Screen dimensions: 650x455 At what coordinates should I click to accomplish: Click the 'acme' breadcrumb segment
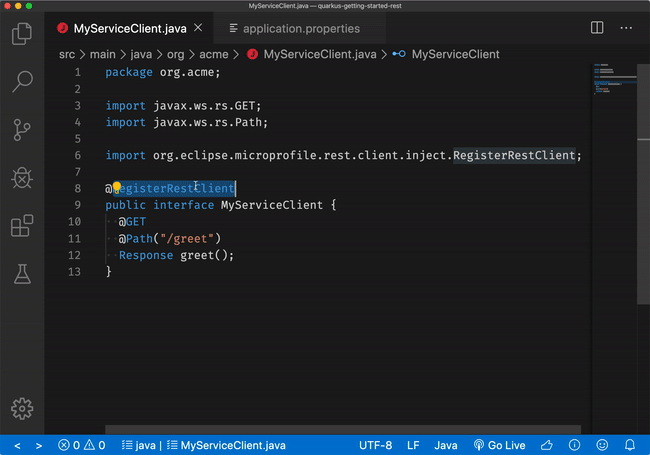[215, 54]
